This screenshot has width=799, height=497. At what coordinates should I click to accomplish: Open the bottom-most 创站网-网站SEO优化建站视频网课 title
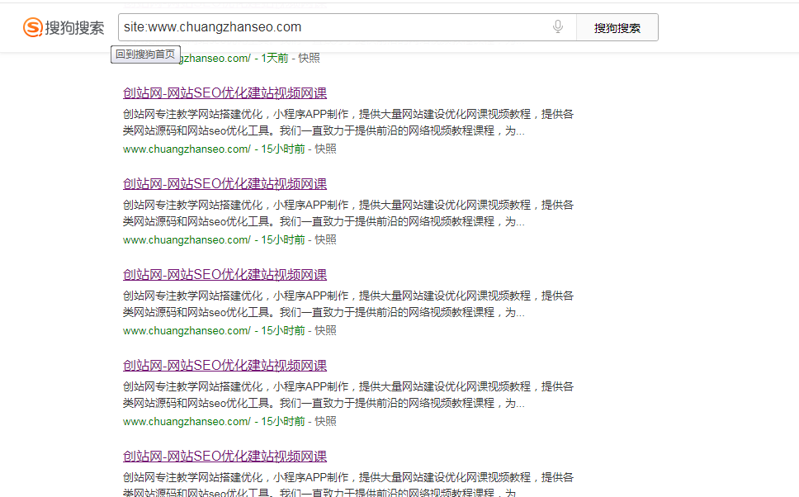(225, 456)
